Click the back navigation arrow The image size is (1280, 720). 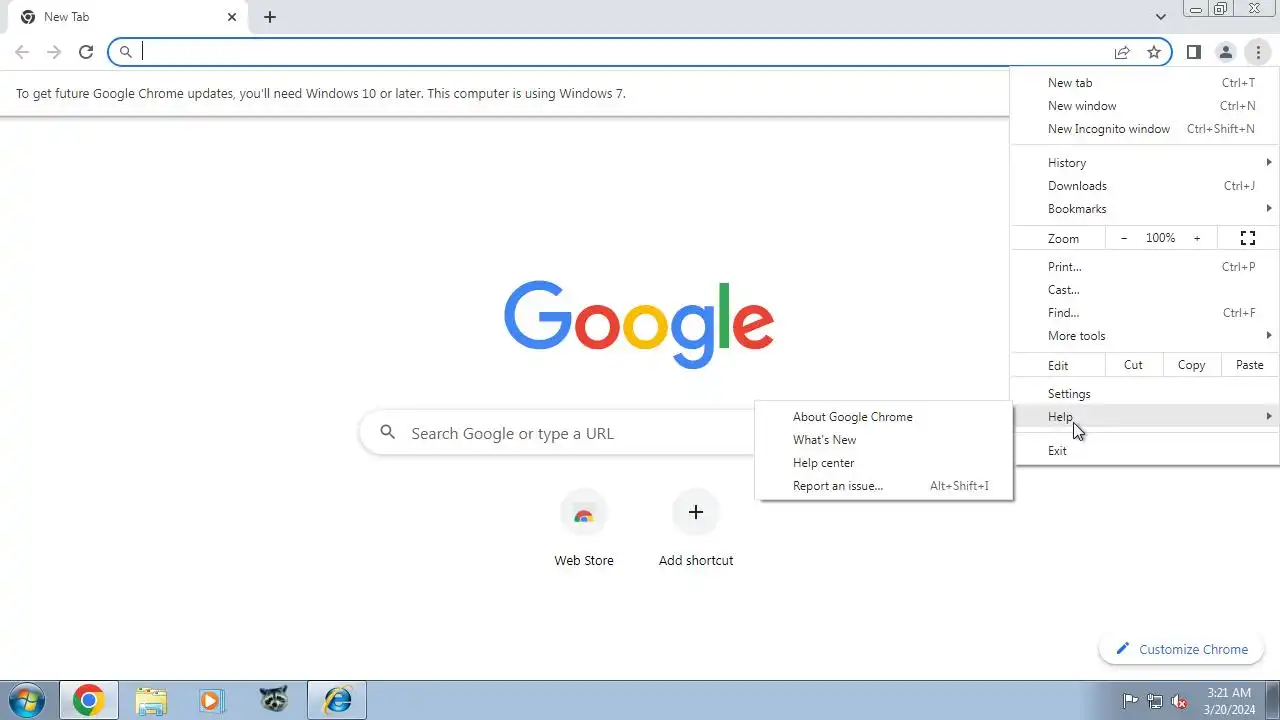click(x=22, y=52)
